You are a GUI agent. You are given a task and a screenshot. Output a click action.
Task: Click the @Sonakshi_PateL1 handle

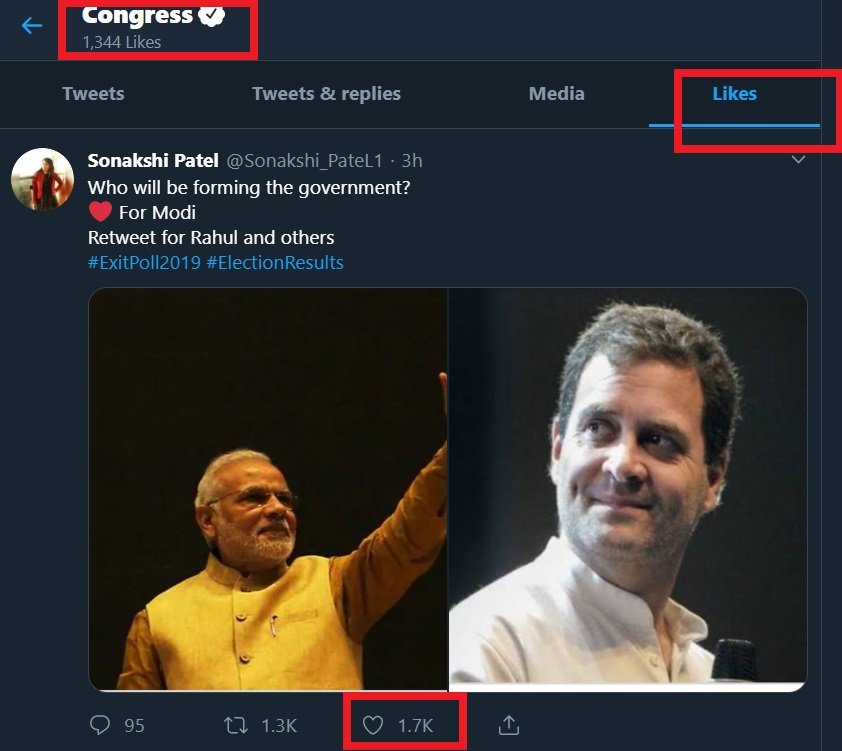click(x=304, y=160)
